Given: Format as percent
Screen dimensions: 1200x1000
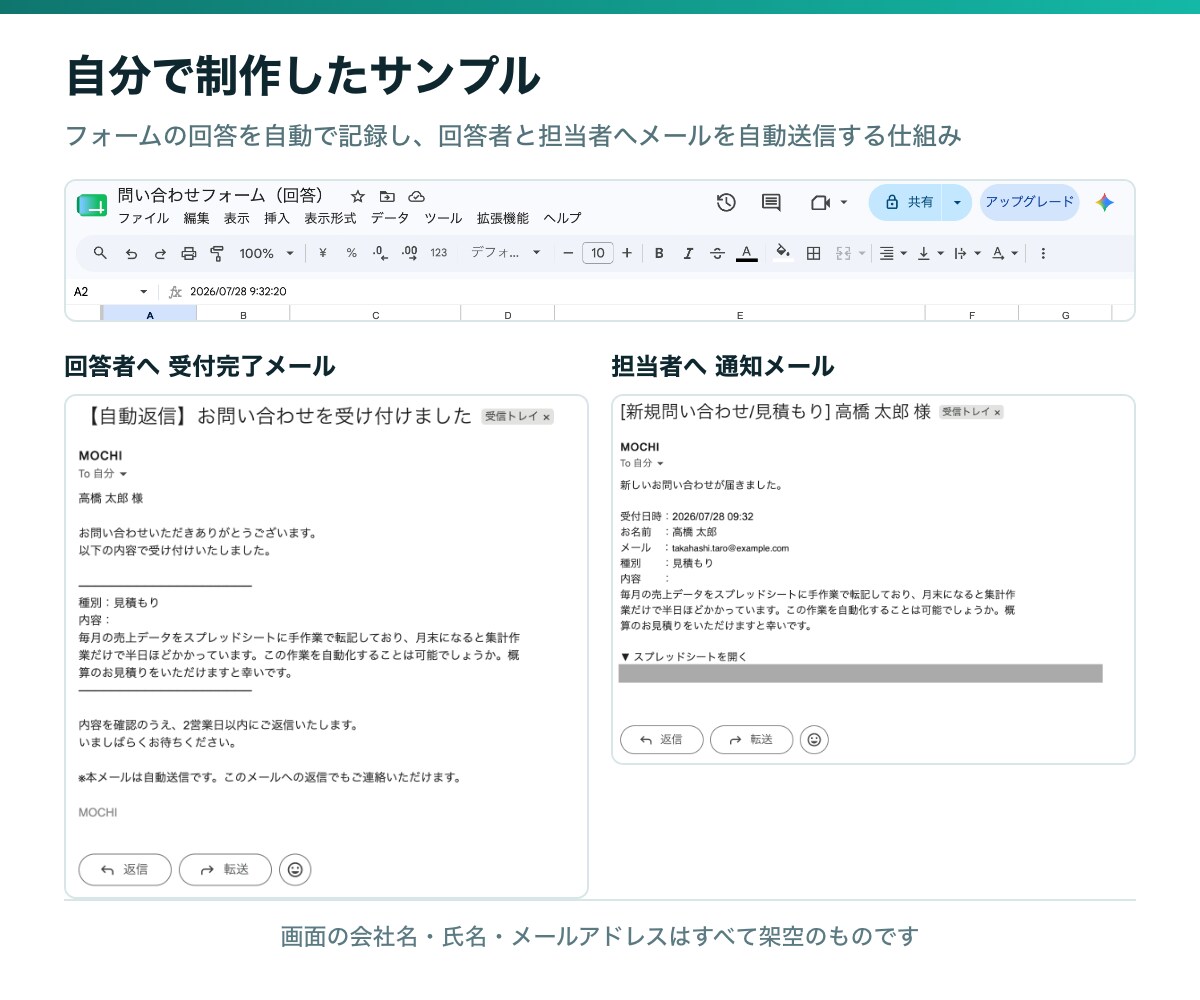Looking at the screenshot, I should tap(352, 253).
